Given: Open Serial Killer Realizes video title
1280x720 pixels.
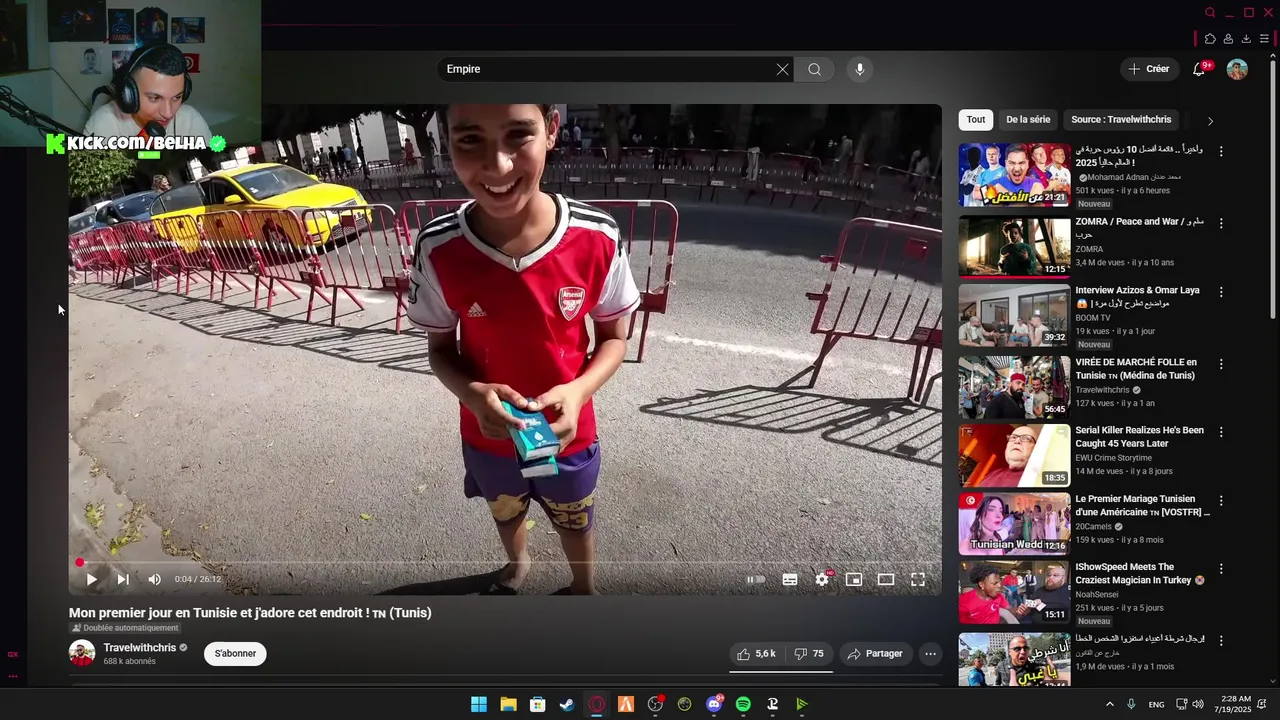Looking at the screenshot, I should [x=1139, y=437].
